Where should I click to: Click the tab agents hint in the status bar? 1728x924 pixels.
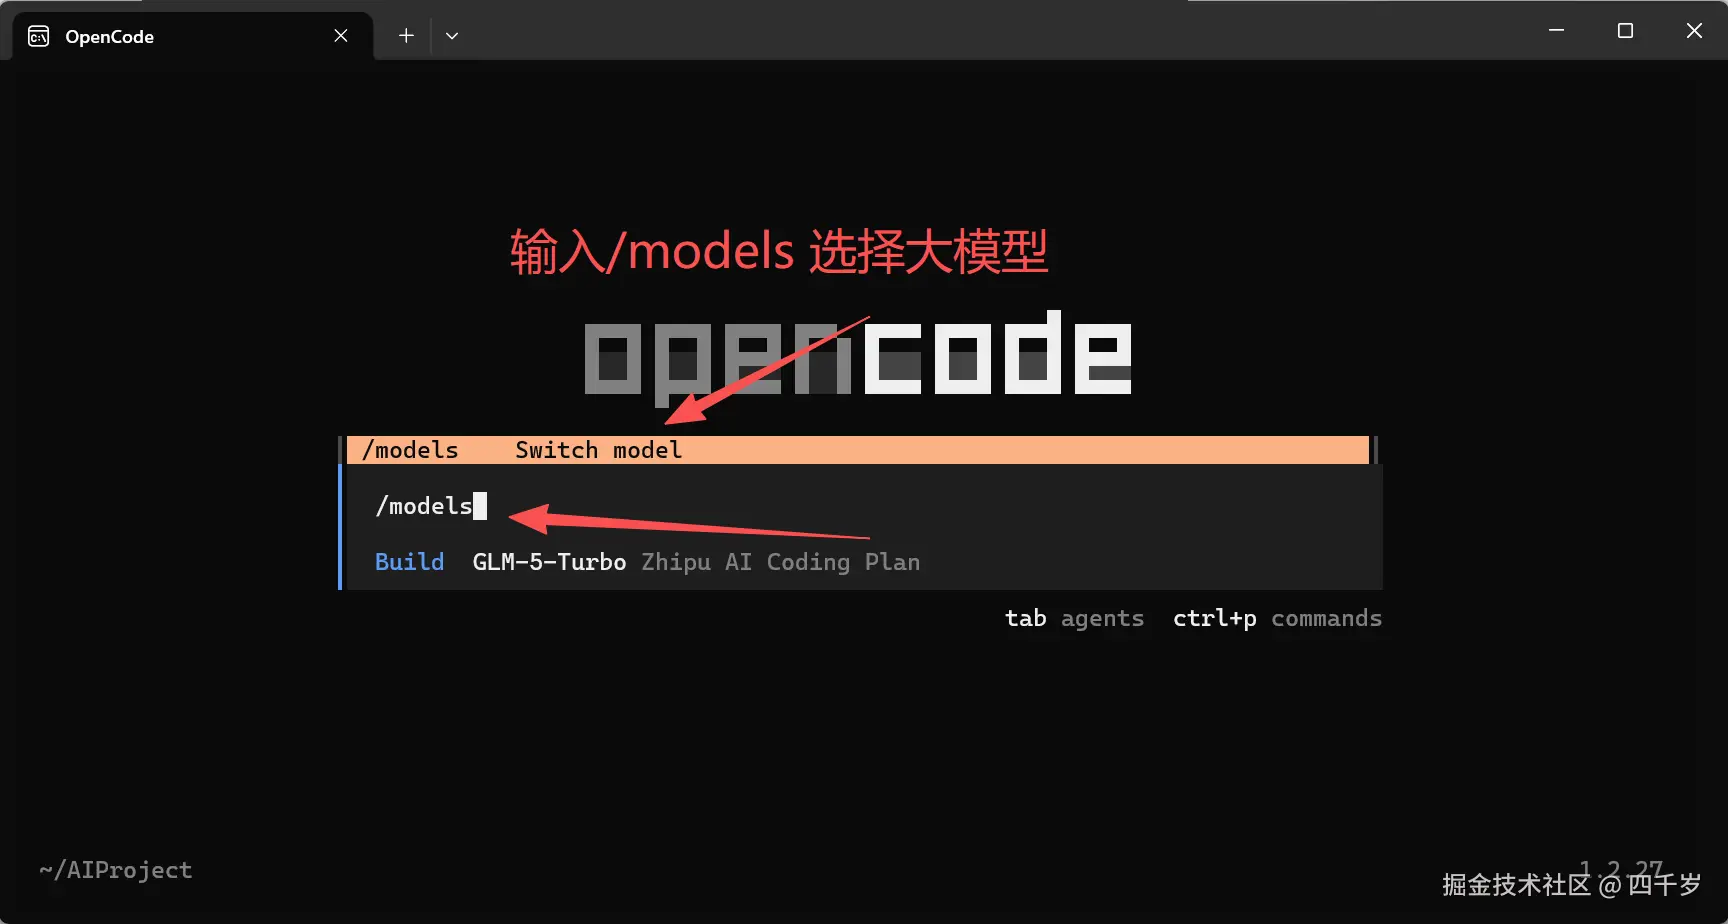[1074, 618]
